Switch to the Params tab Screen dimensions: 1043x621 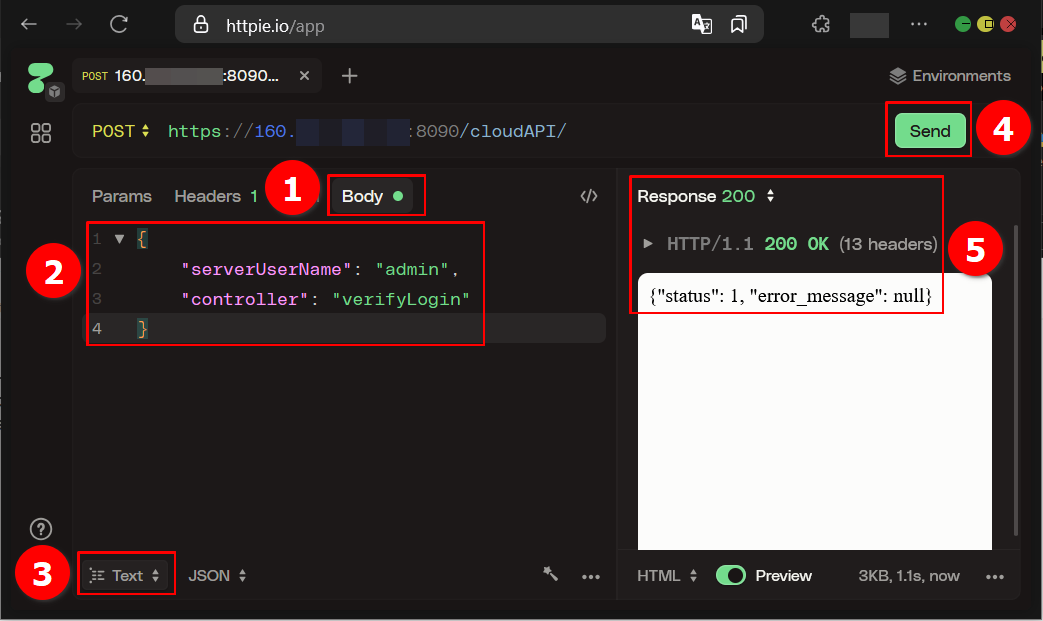(122, 196)
